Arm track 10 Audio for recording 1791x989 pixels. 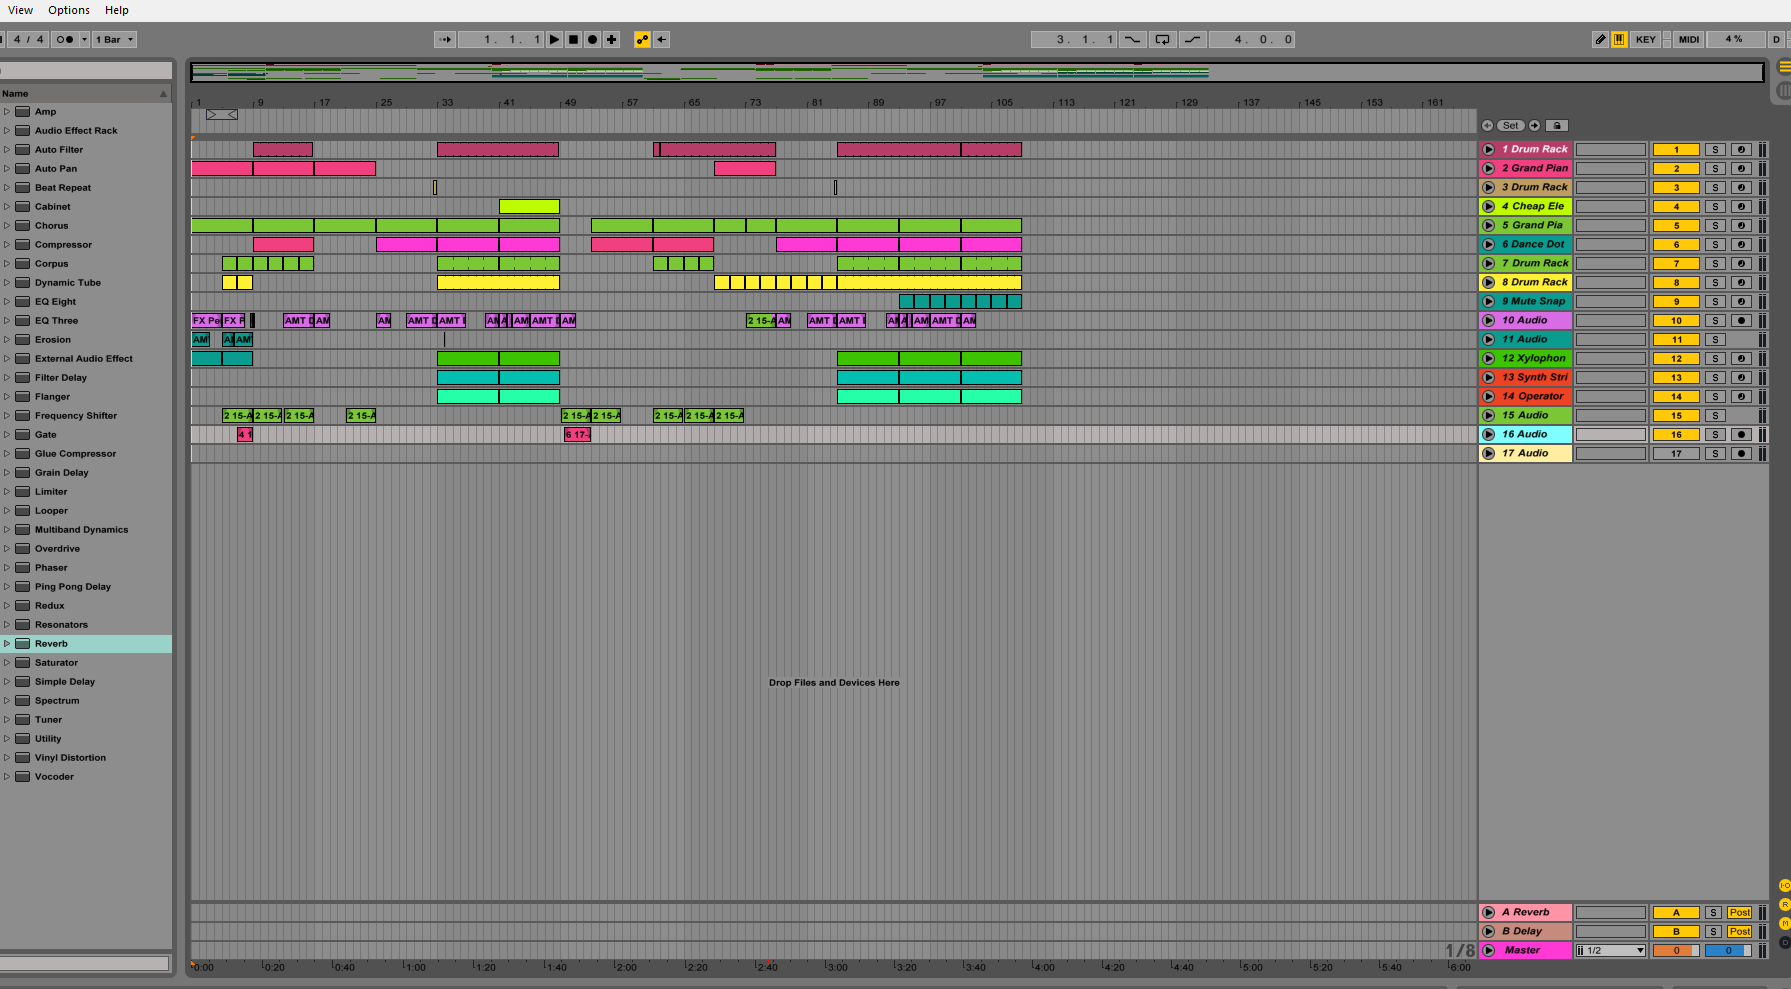click(x=1741, y=321)
